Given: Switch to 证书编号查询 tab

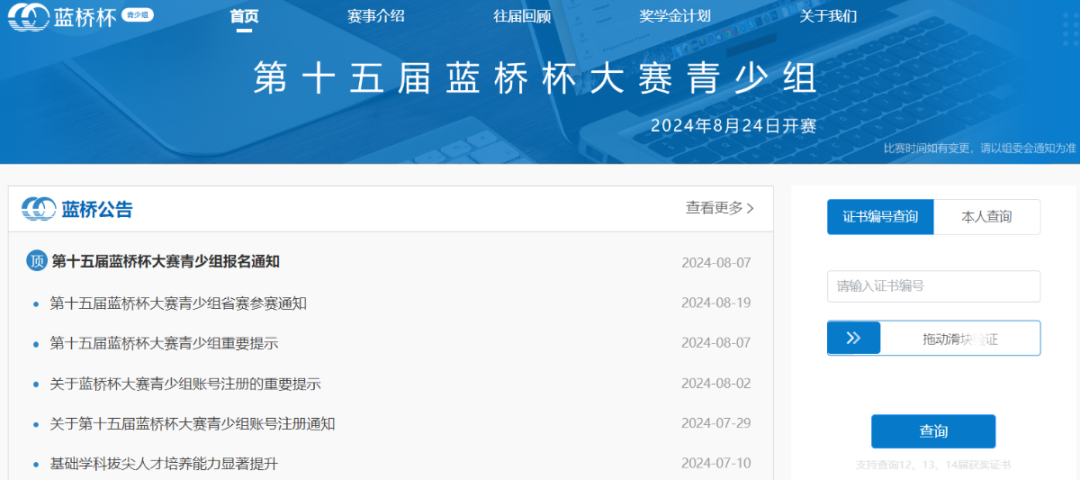Looking at the screenshot, I should click(x=880, y=217).
